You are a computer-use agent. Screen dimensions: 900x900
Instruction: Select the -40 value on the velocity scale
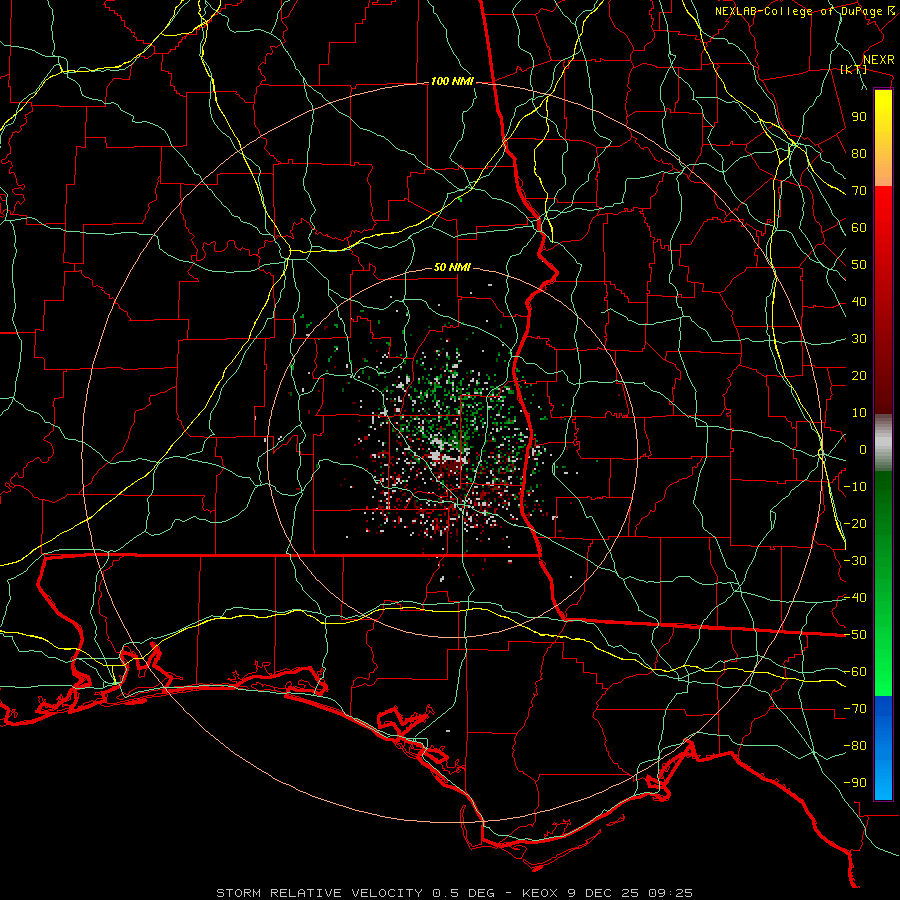pyautogui.click(x=855, y=598)
